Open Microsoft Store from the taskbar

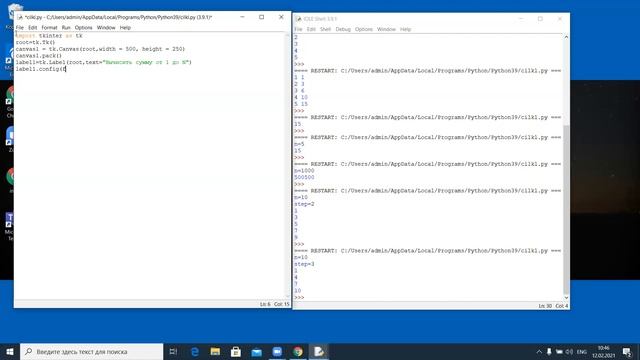pos(236,351)
